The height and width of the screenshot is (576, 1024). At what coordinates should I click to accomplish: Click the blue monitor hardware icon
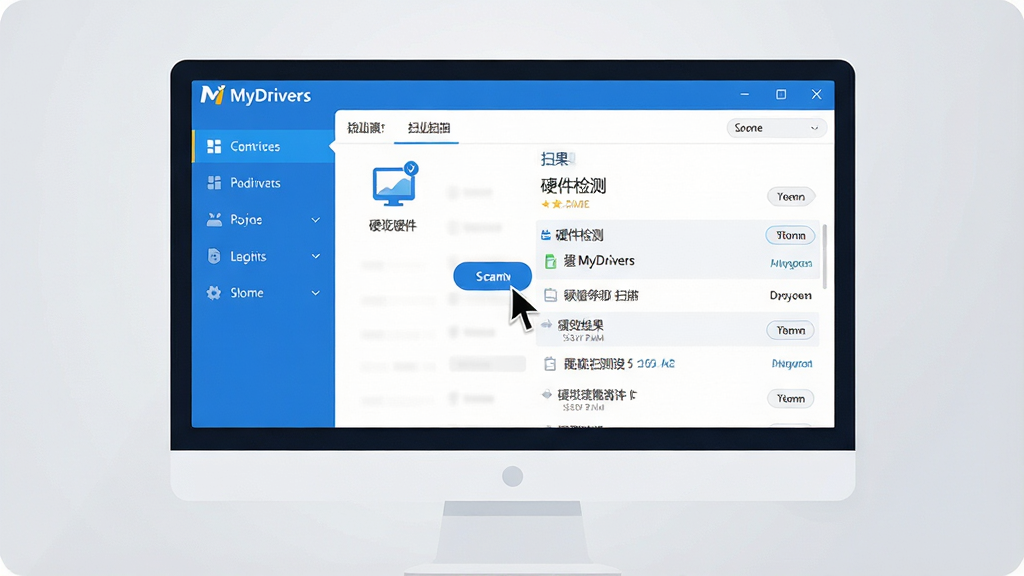click(x=393, y=187)
